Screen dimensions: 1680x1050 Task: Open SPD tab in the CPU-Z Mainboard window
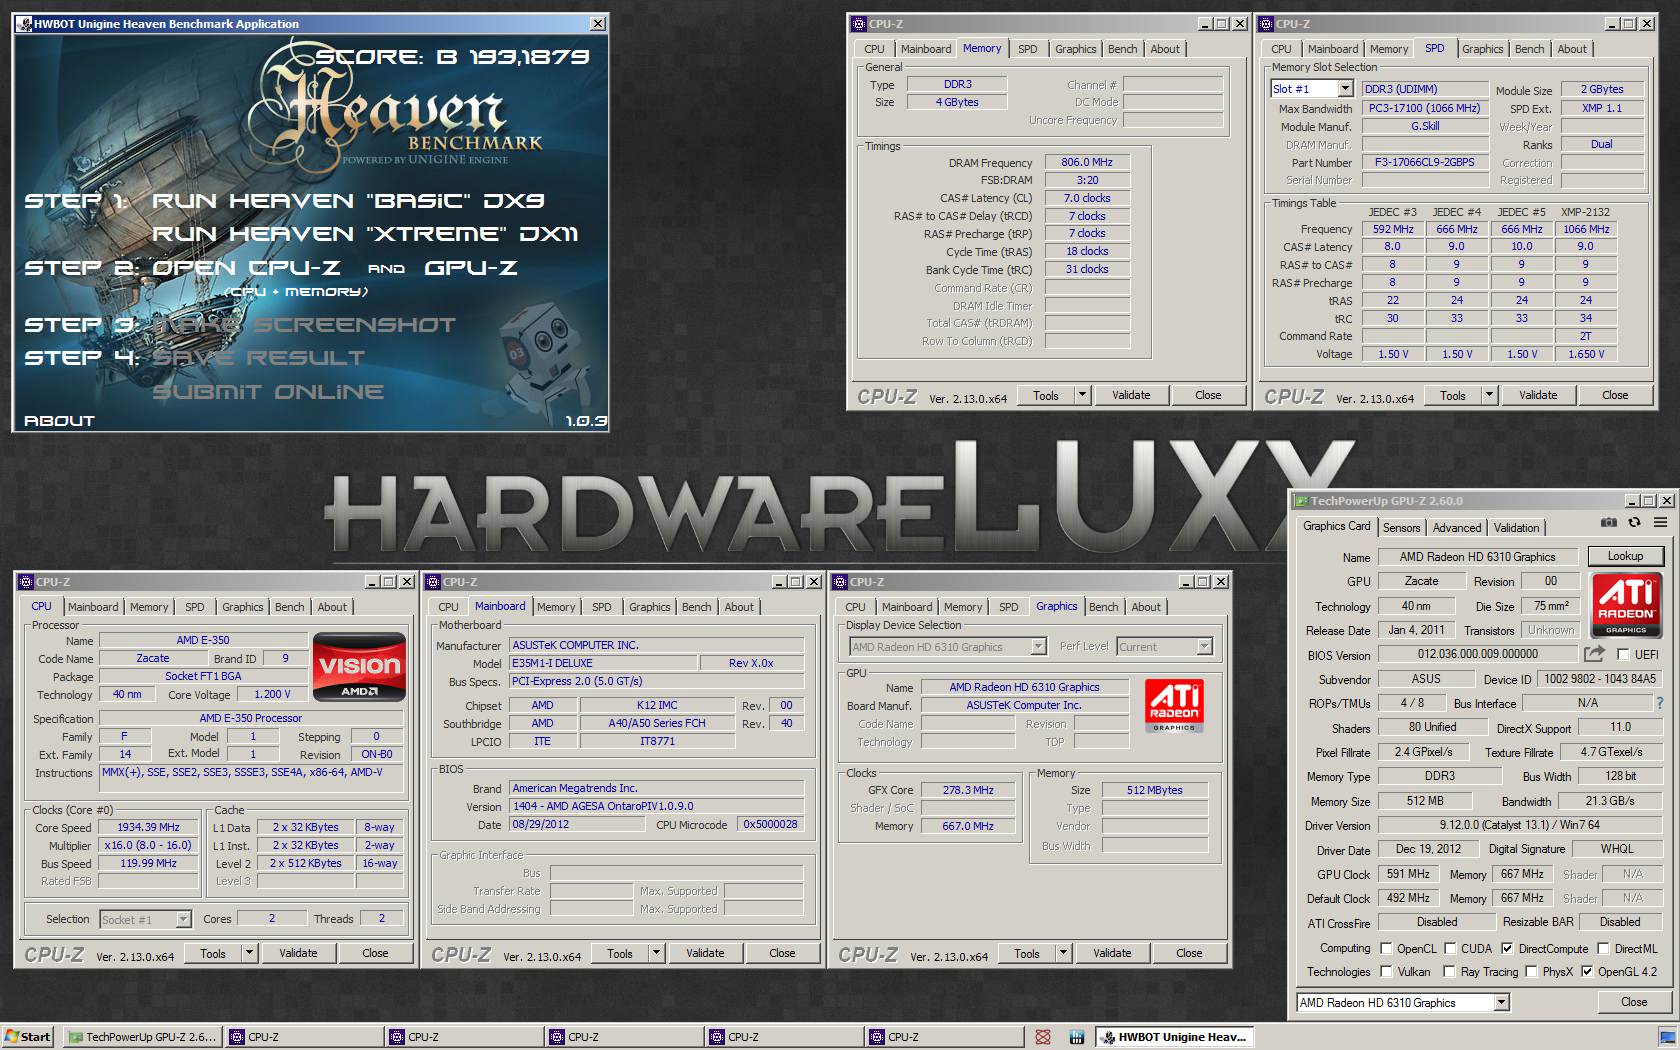(601, 607)
